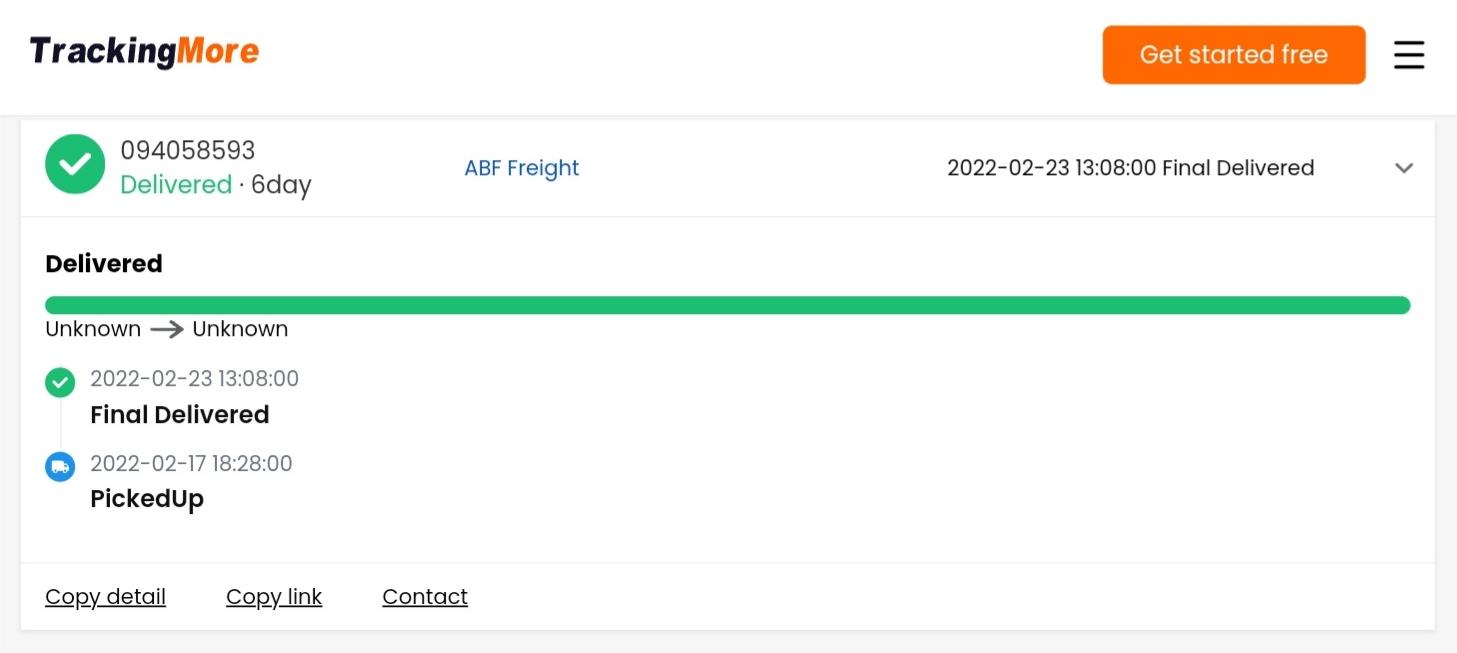Open the hamburger menu icon
Viewport: 1457px width, 653px height.
[x=1408, y=54]
